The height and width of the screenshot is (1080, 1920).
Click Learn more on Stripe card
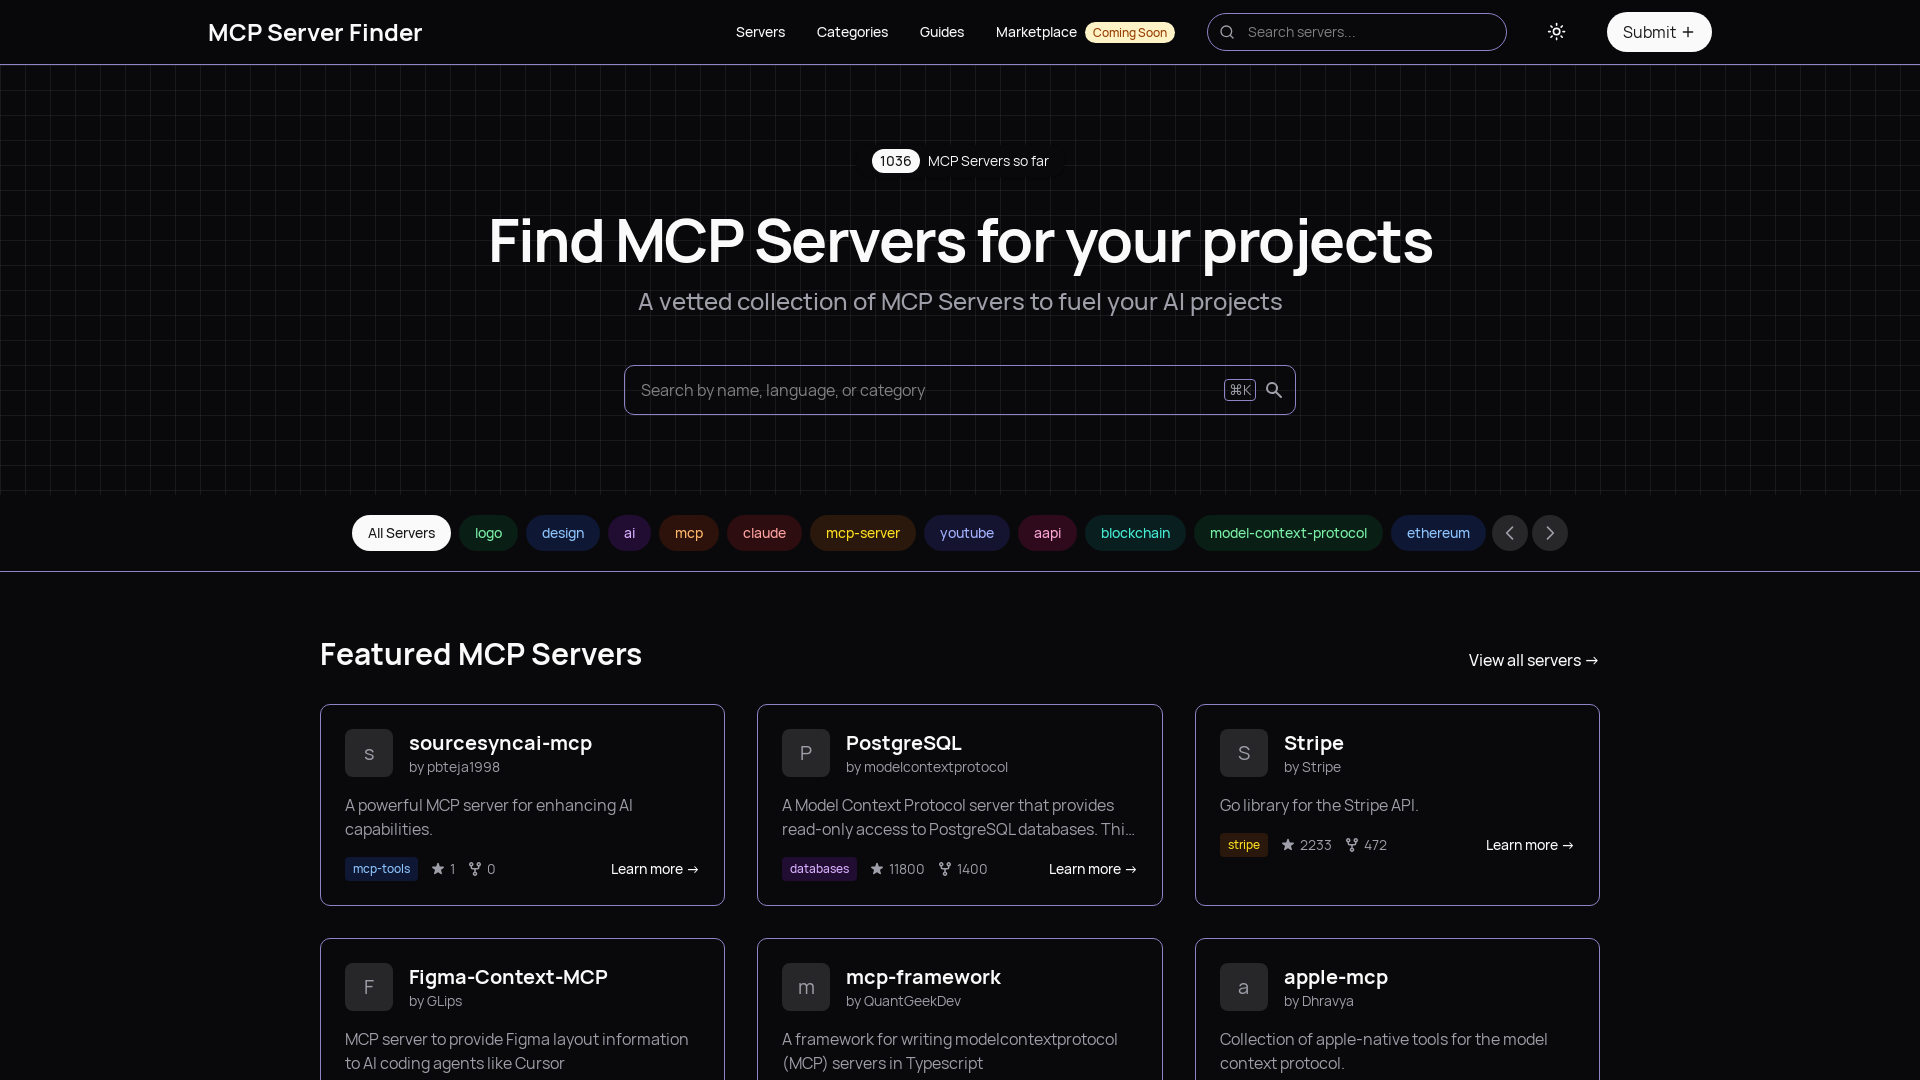pyautogui.click(x=1530, y=845)
